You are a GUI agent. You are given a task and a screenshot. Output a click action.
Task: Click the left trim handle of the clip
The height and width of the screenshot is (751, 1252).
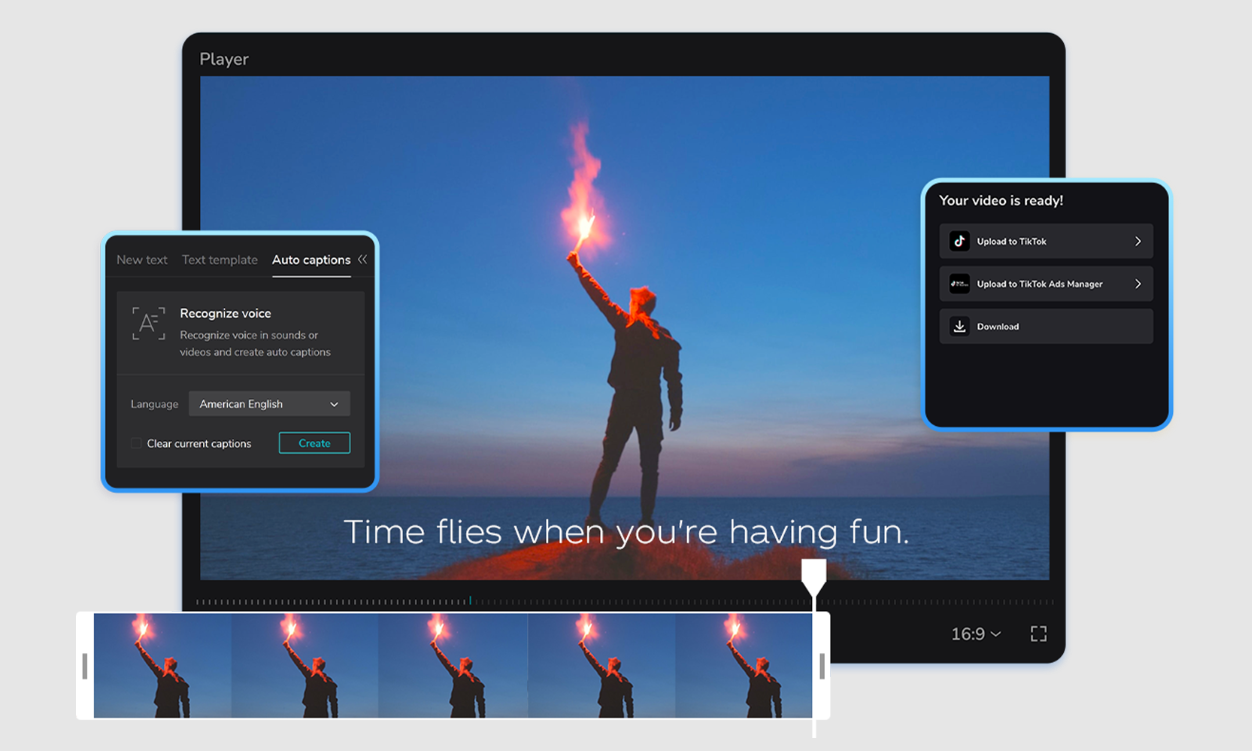tap(85, 666)
